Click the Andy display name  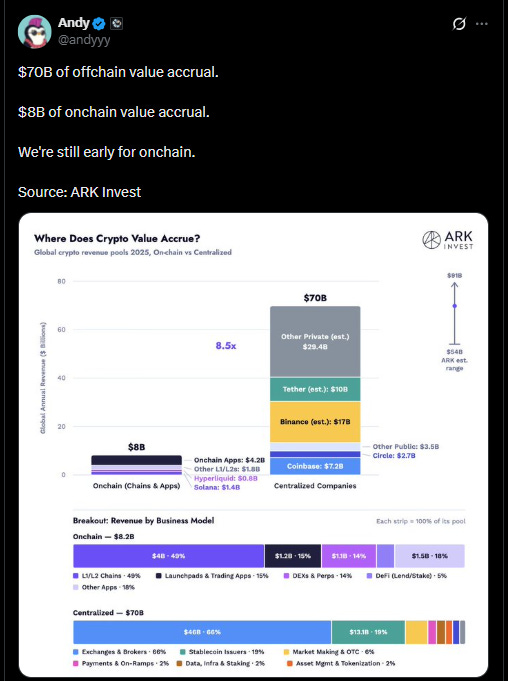[74, 23]
